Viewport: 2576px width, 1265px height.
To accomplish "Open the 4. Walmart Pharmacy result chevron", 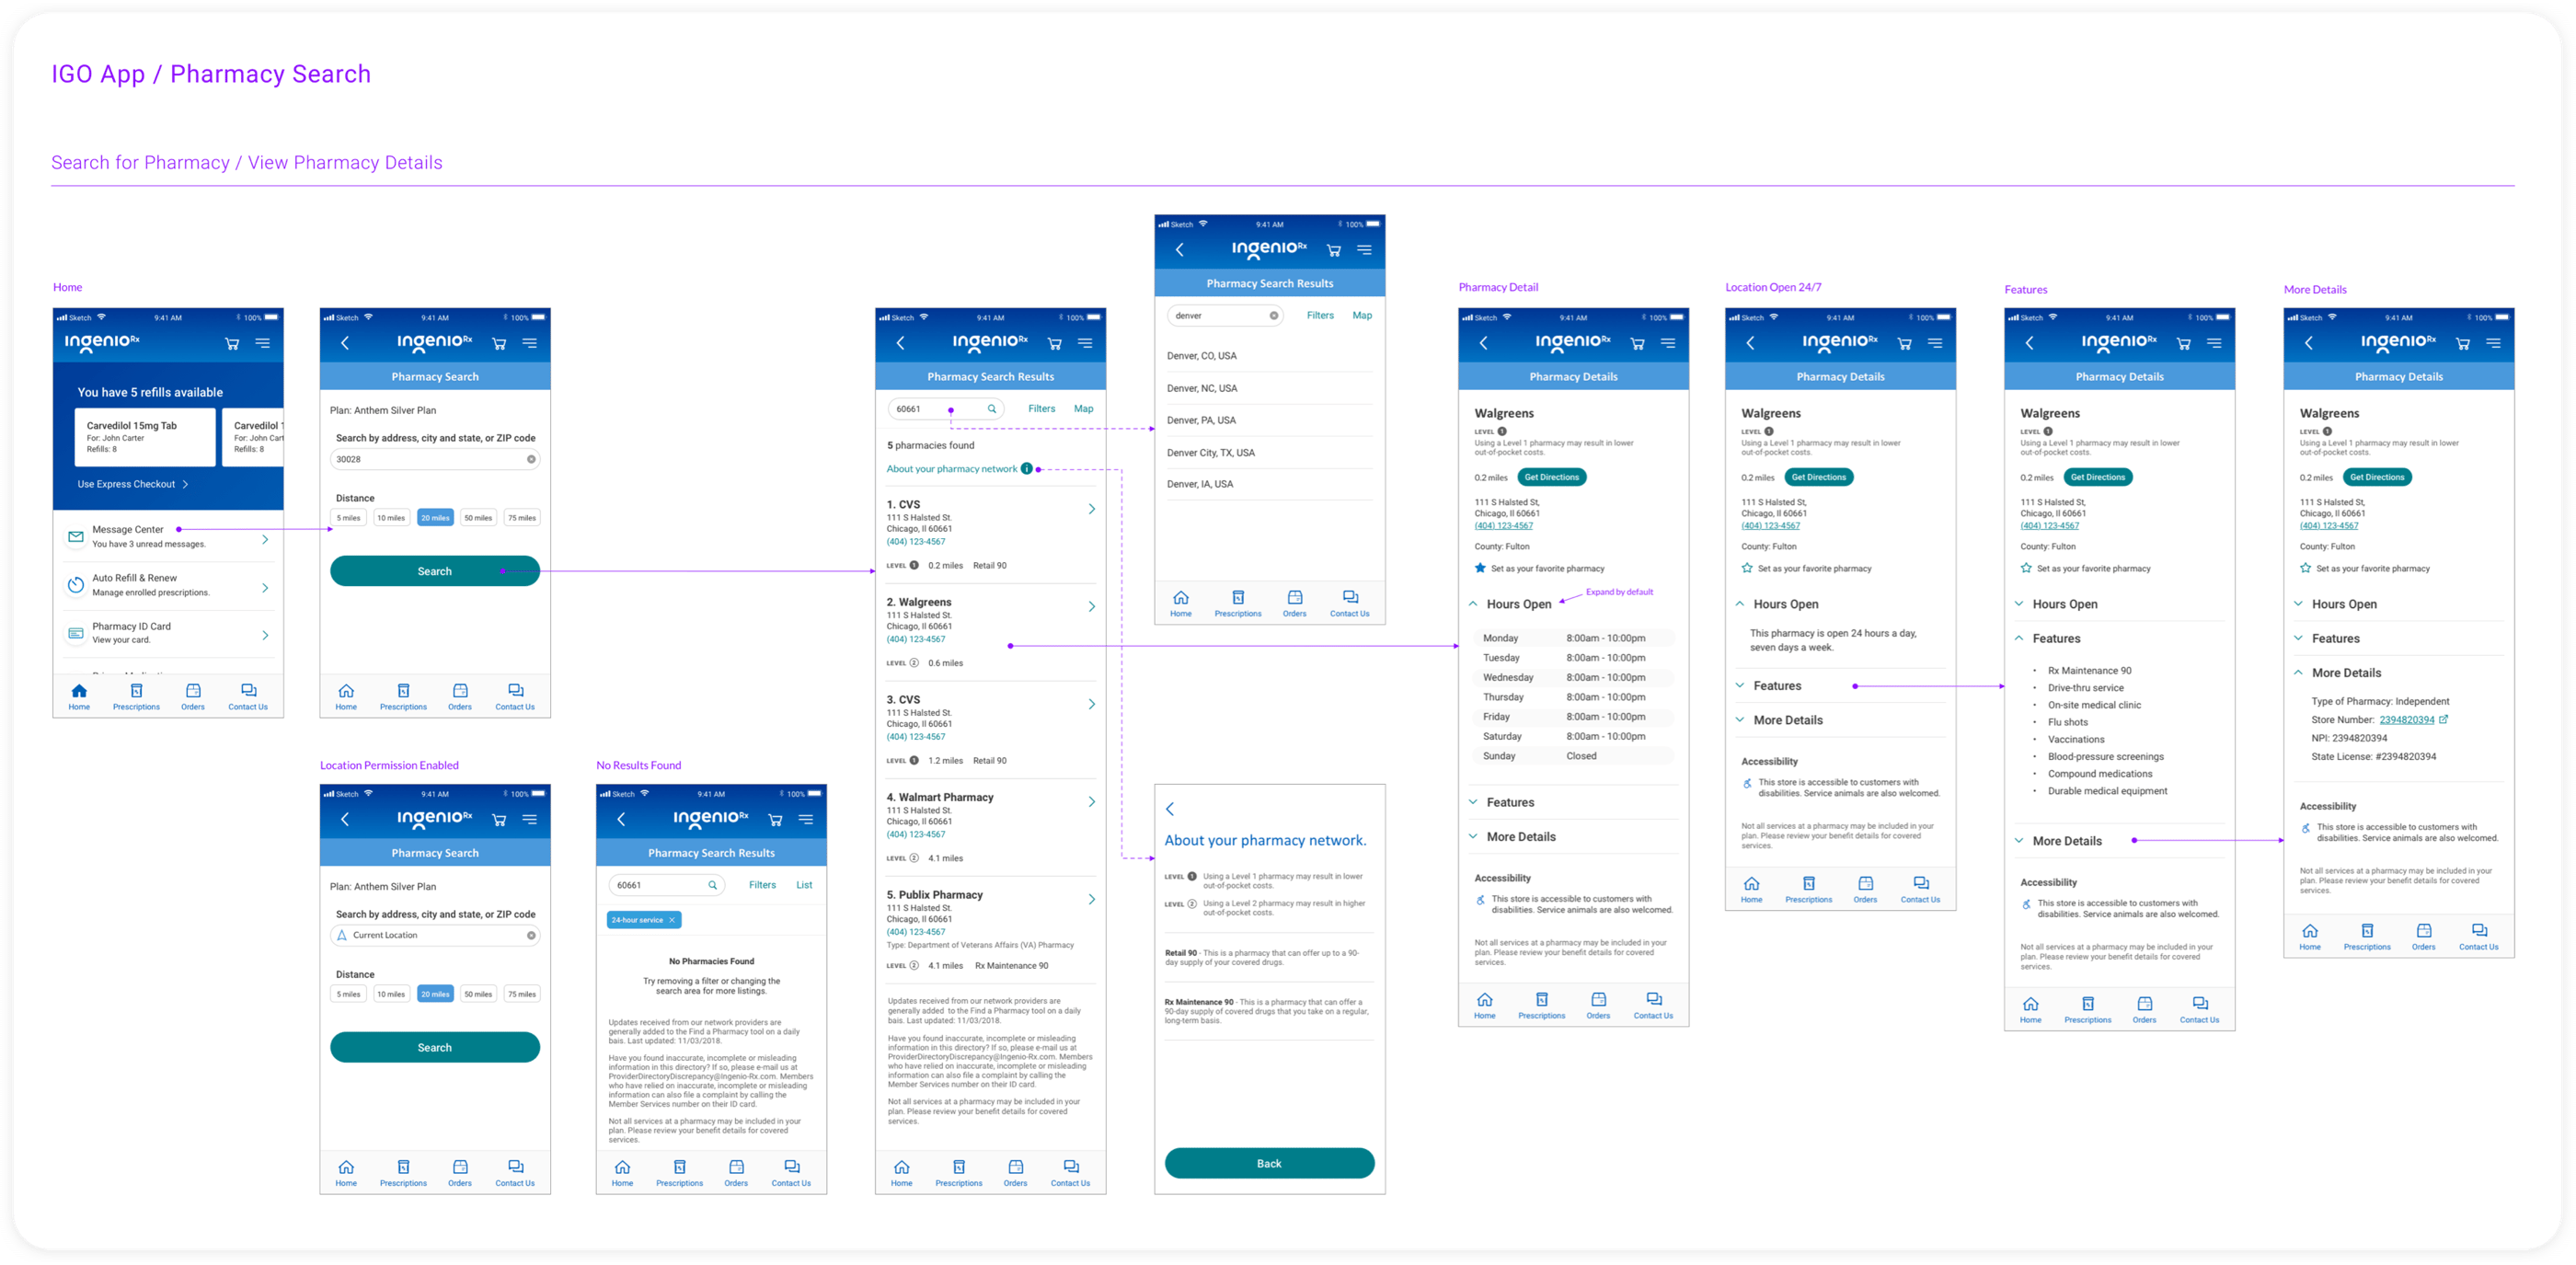I will coord(1091,802).
